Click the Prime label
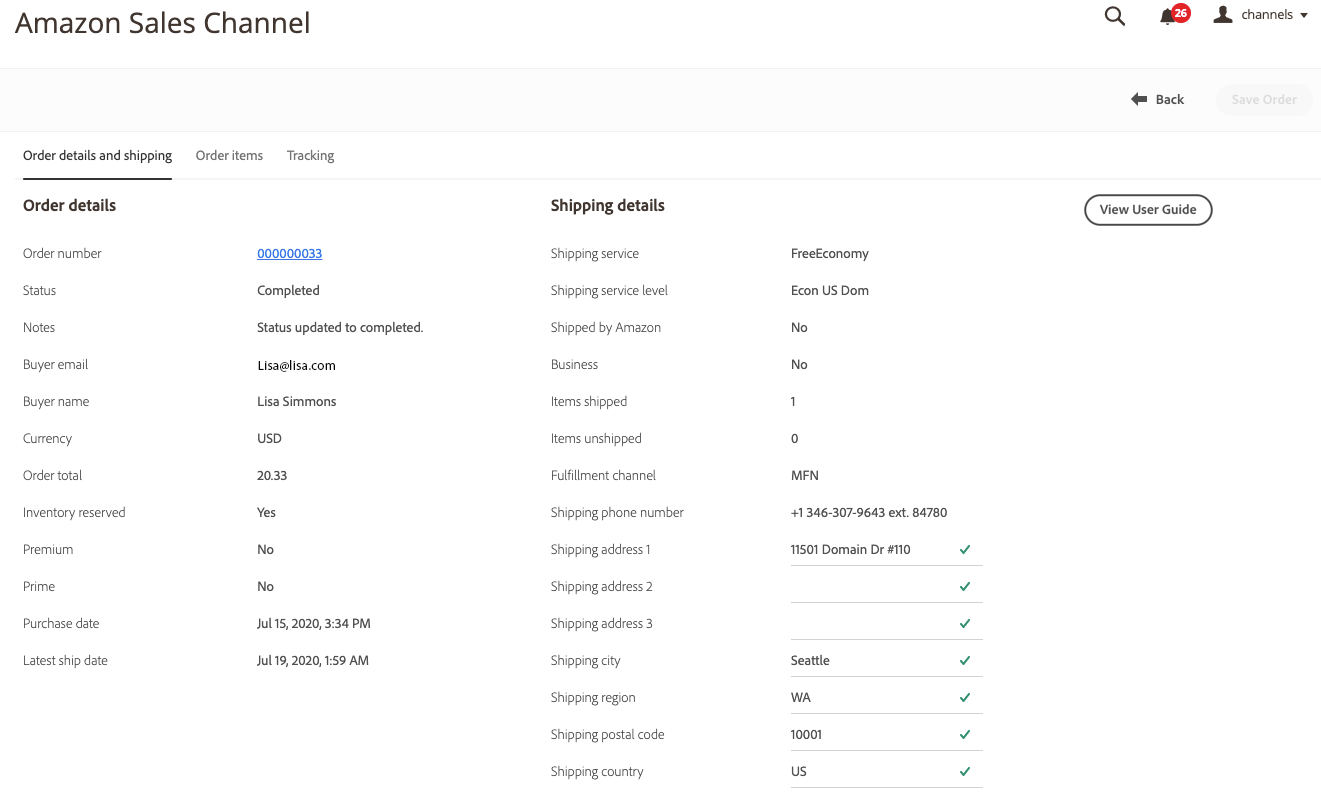This screenshot has height=808, width=1321. tap(39, 586)
